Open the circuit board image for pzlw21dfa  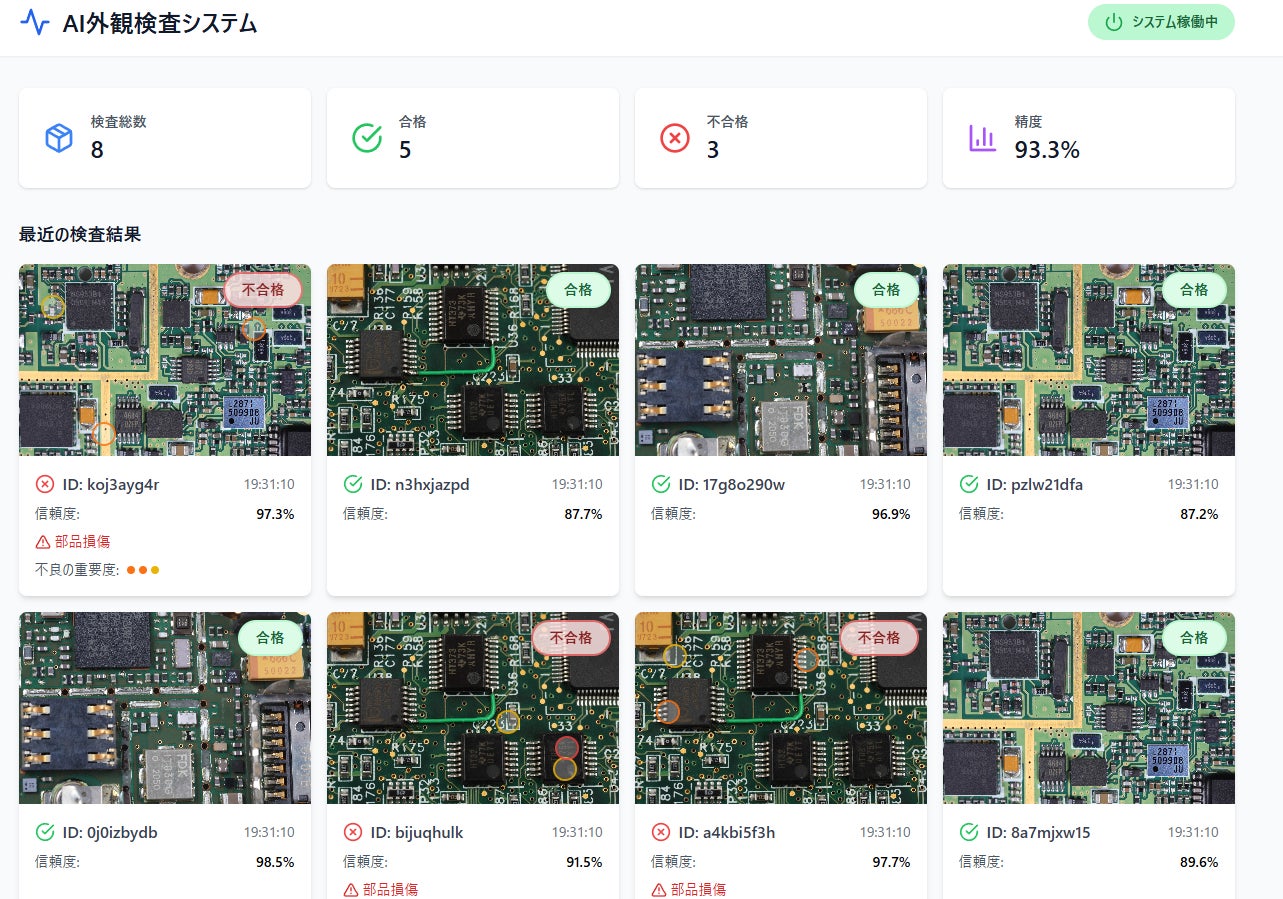(x=1089, y=360)
